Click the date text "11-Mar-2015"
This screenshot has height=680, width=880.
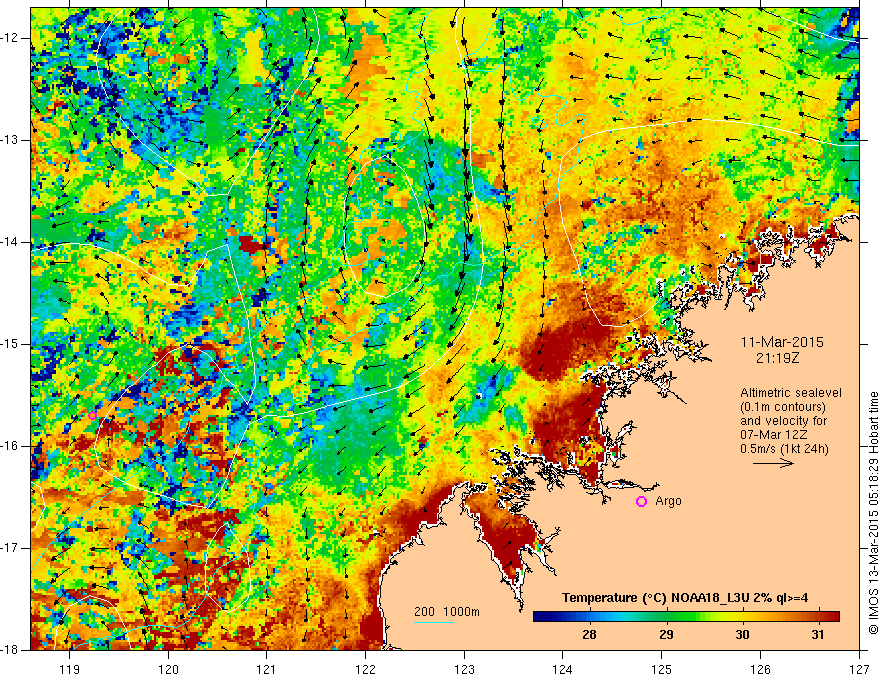[782, 342]
